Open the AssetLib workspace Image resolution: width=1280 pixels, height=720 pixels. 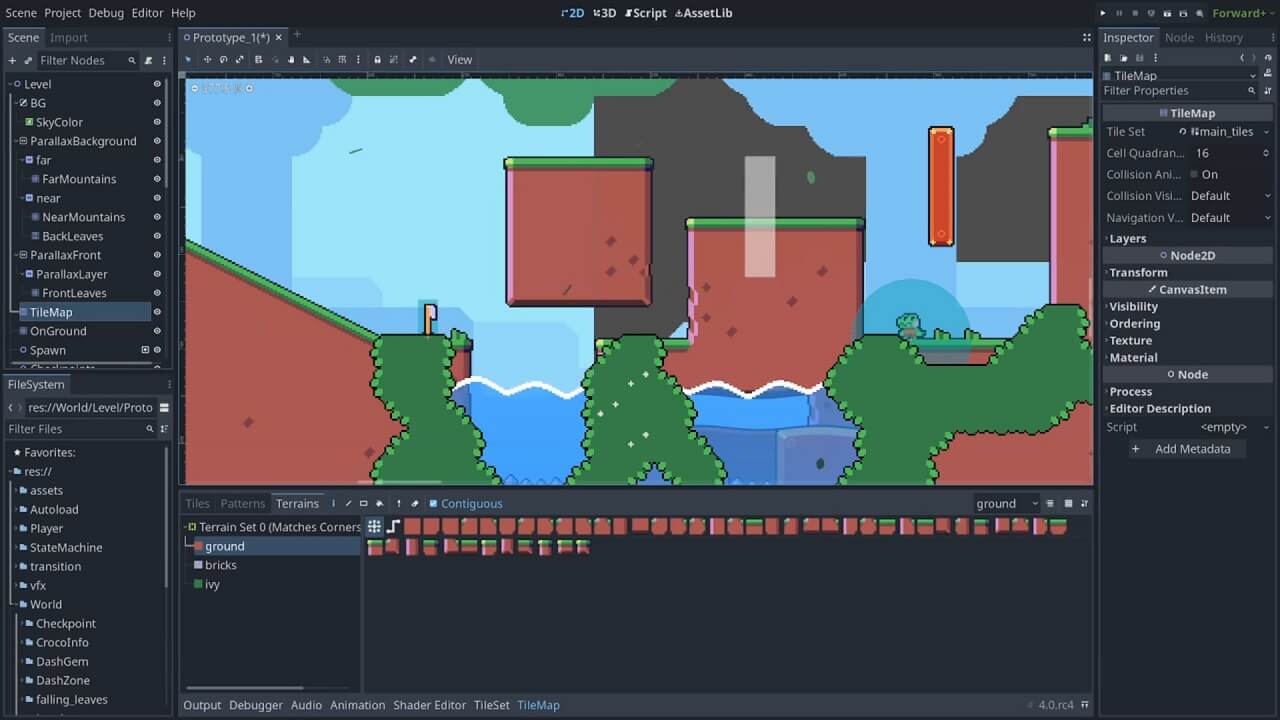(704, 13)
